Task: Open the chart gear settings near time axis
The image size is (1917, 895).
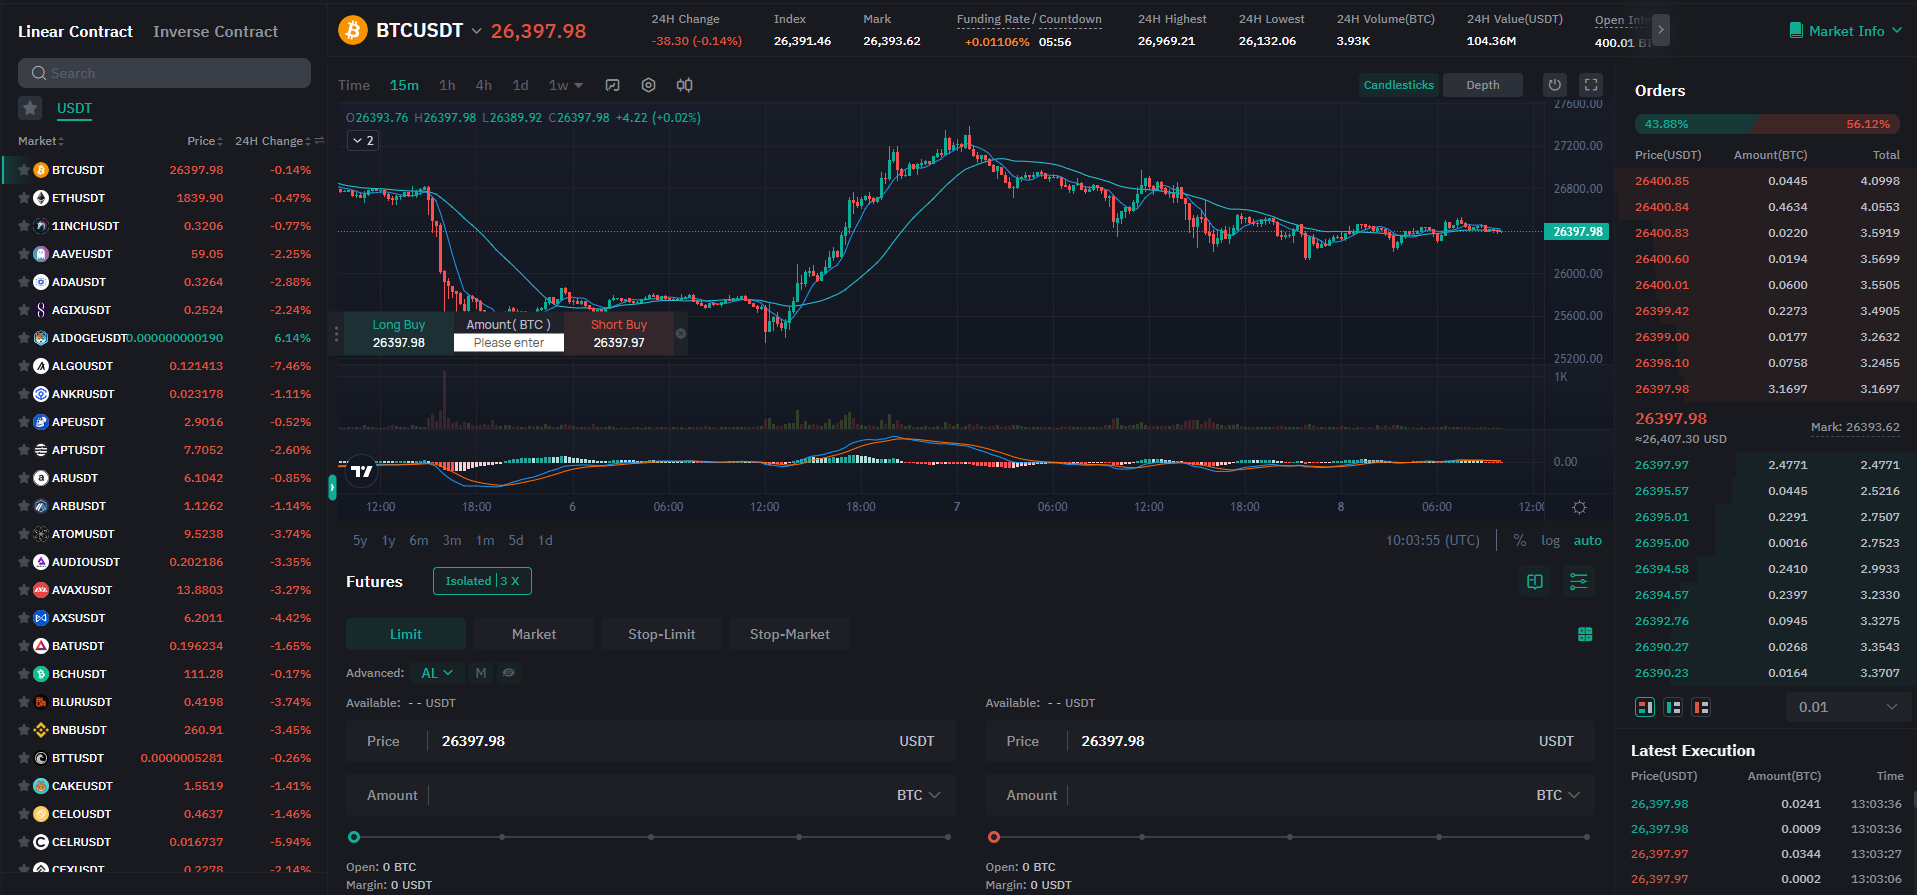Action: click(1579, 507)
